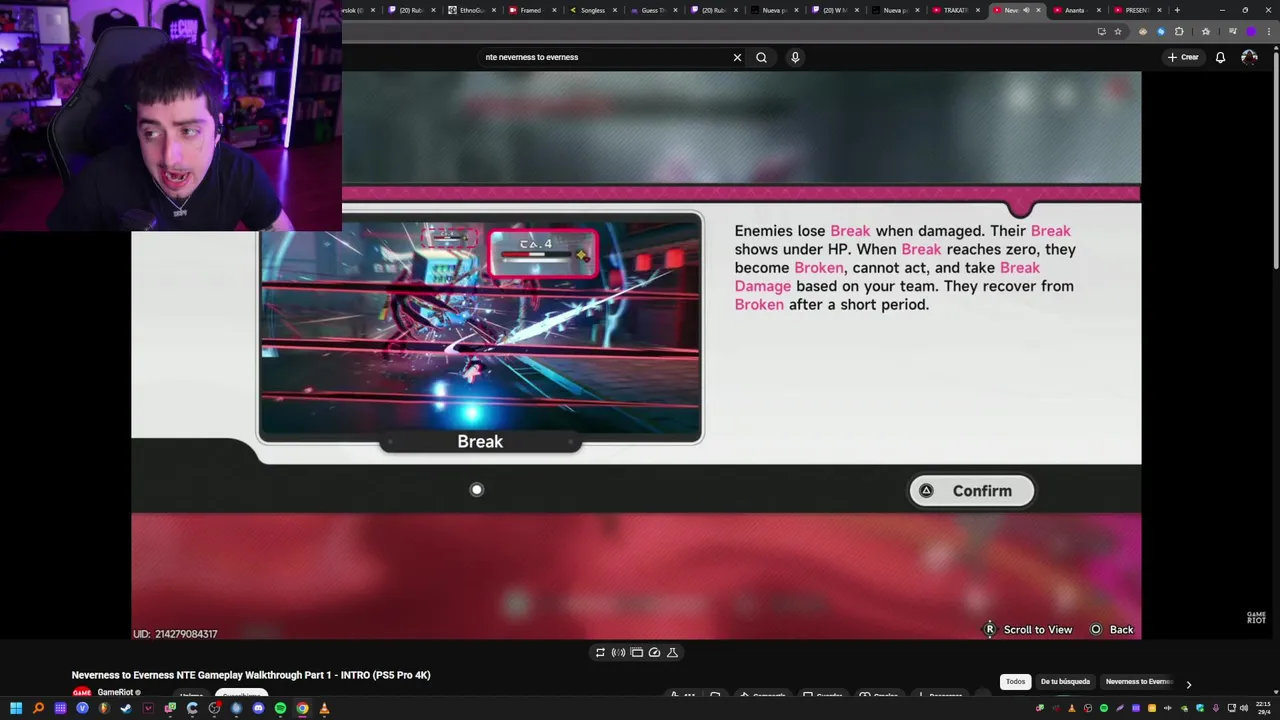Click the tutorial page indicator dot
Screen dimensions: 1280x720
coord(477,490)
